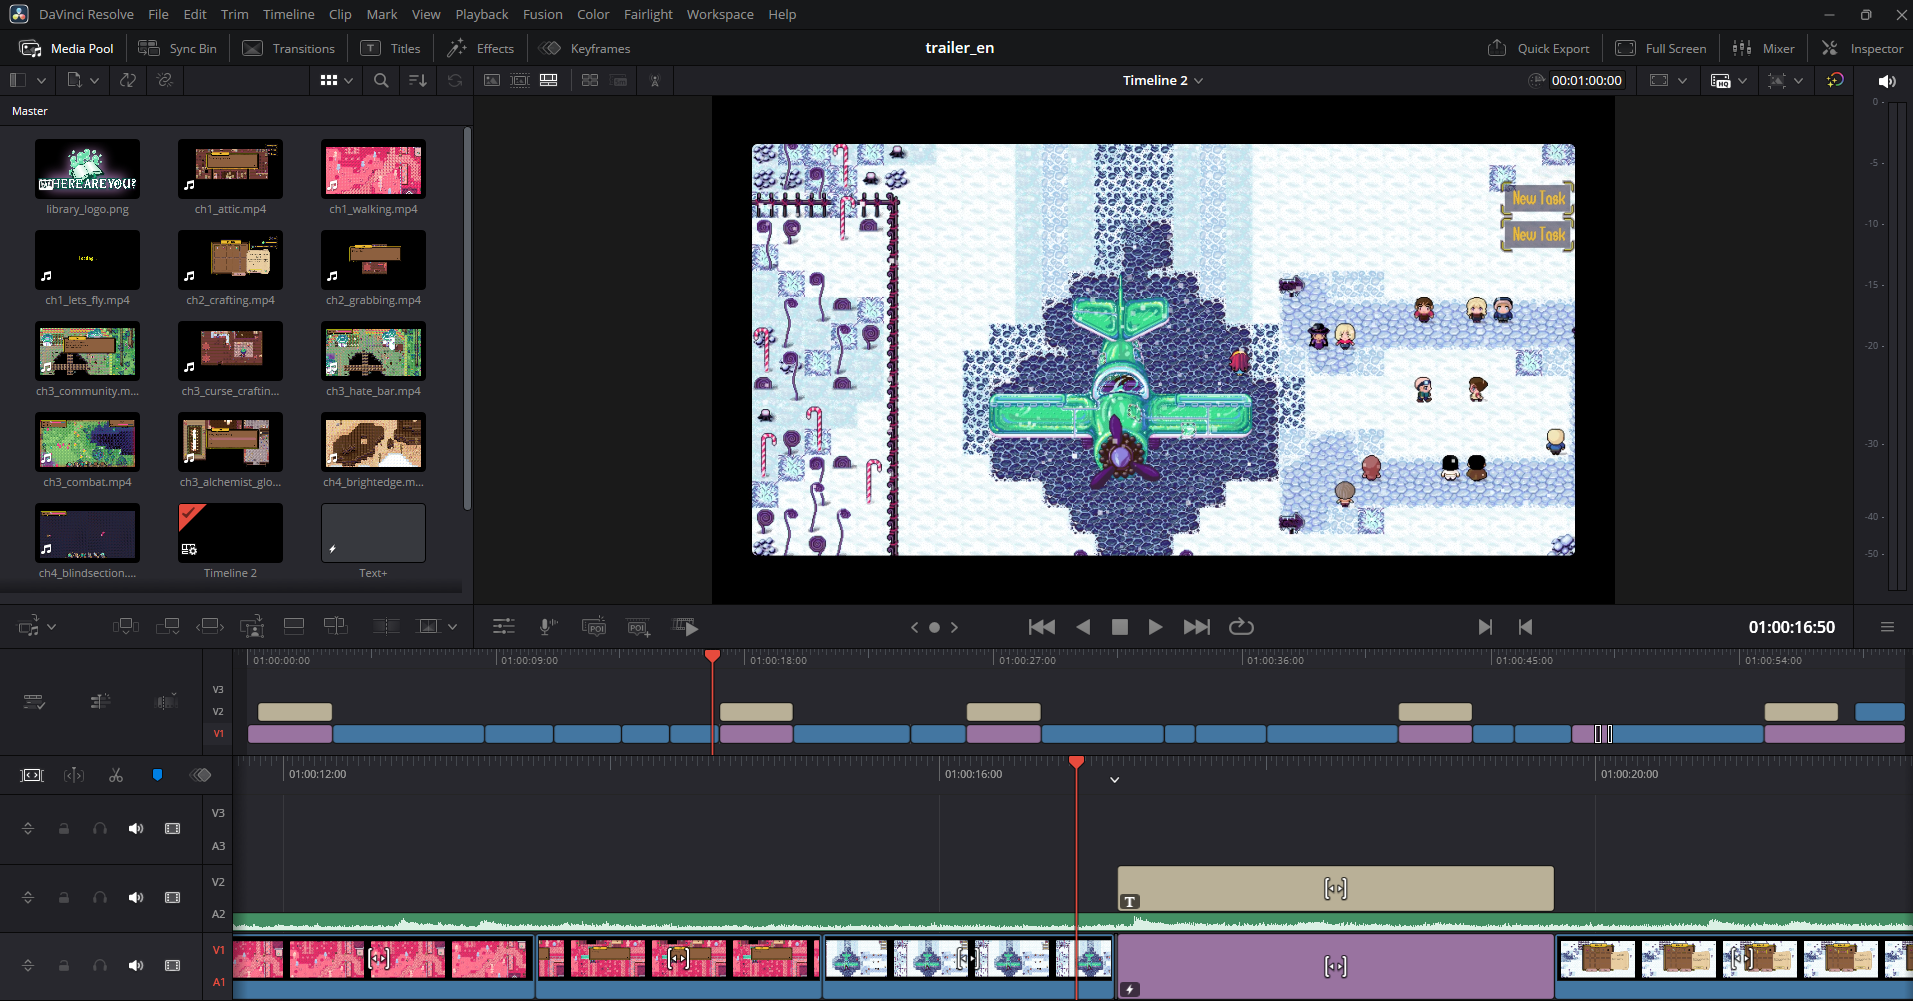Click the ripple trim icon left of scissors
The image size is (1913, 1001).
(74, 775)
